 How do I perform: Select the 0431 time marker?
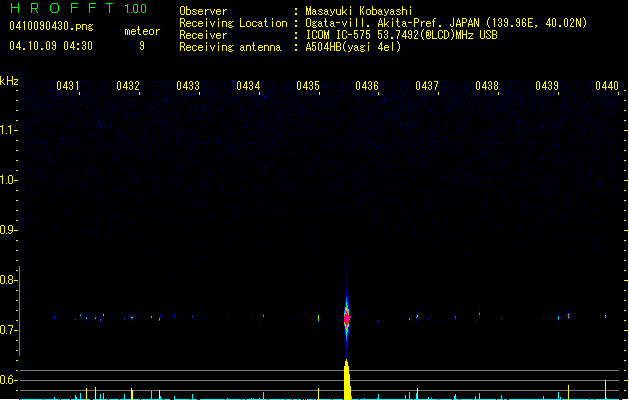tap(68, 86)
